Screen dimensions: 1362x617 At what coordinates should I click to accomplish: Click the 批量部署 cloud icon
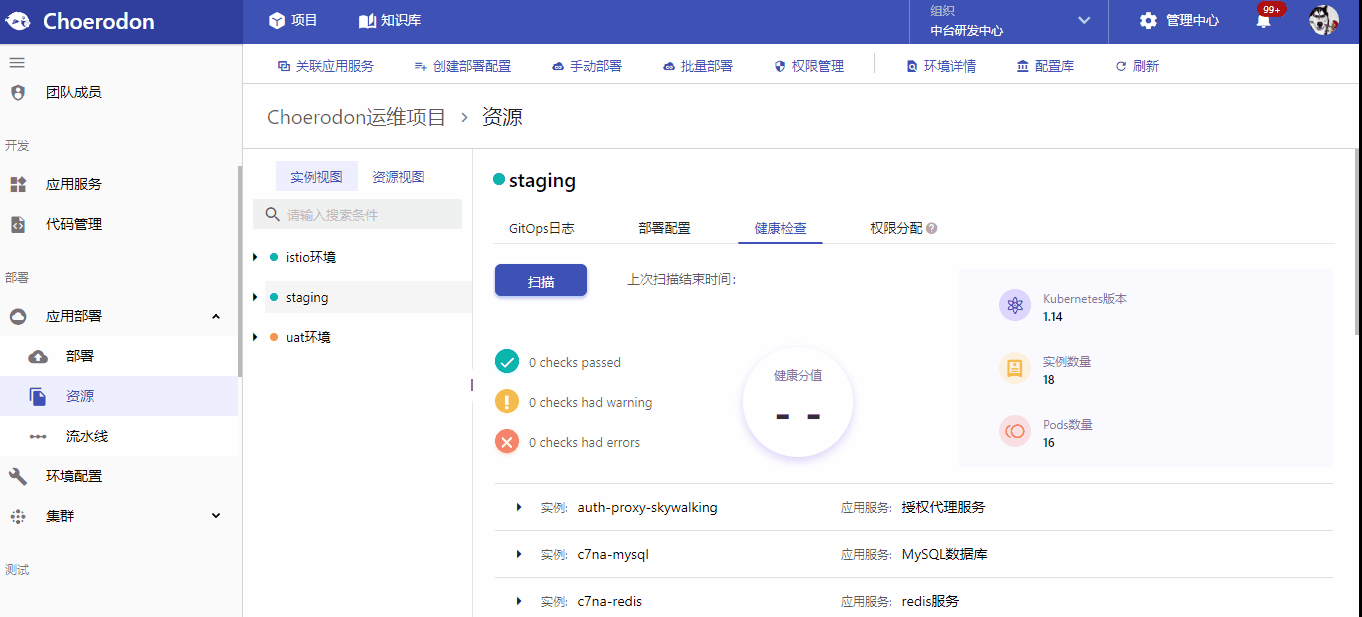669,66
